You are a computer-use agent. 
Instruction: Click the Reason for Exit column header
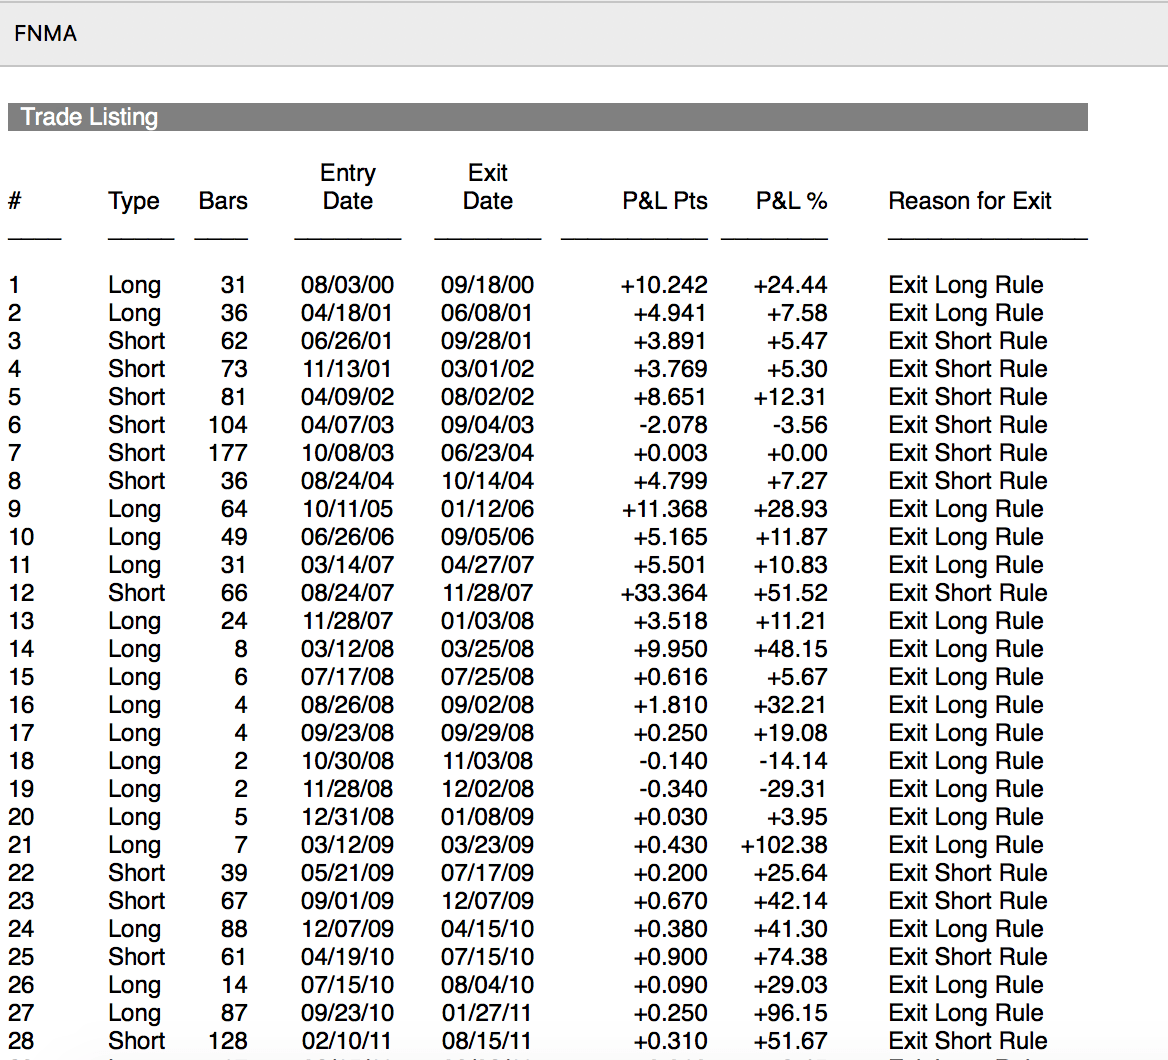[x=969, y=201]
